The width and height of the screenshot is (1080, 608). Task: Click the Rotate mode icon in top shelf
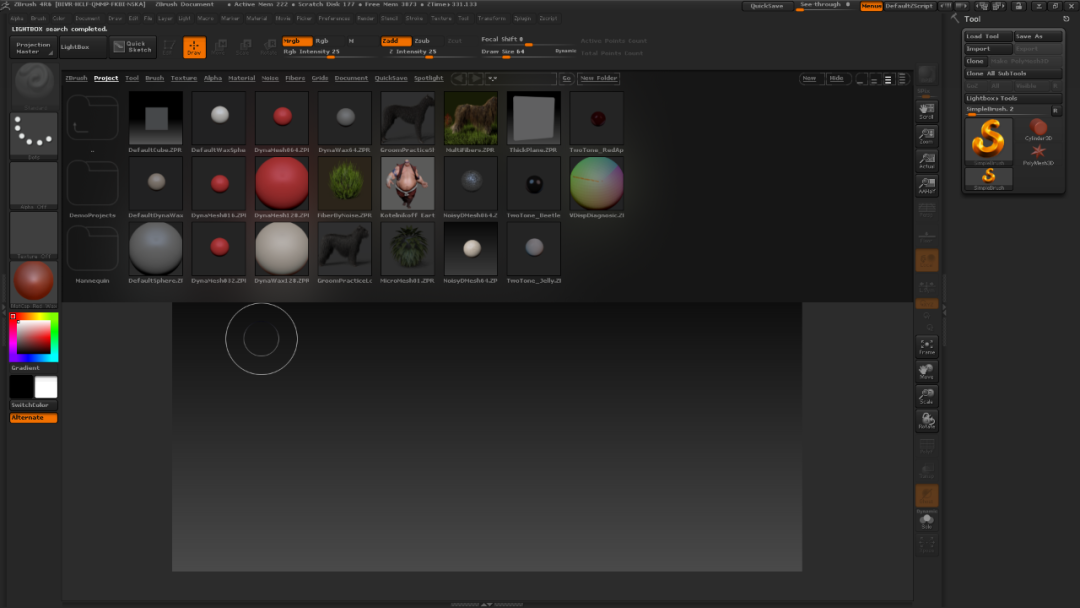[x=269, y=47]
